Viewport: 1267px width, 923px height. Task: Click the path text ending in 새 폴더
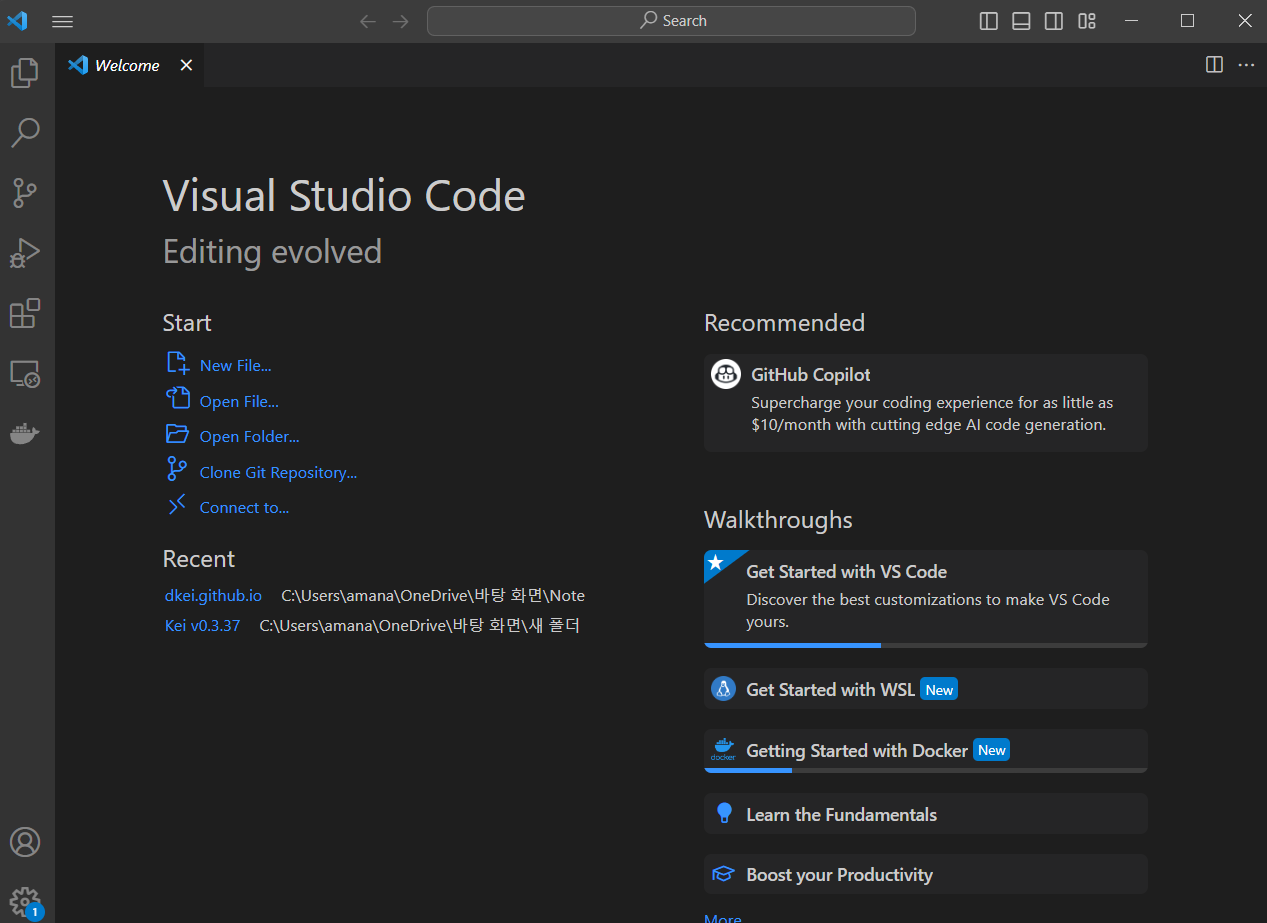[420, 626]
